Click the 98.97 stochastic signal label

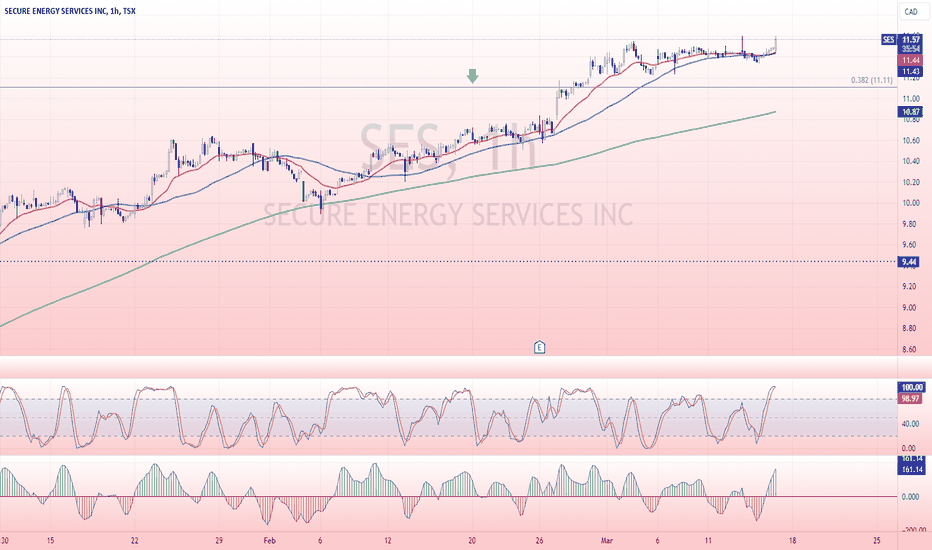click(x=911, y=399)
